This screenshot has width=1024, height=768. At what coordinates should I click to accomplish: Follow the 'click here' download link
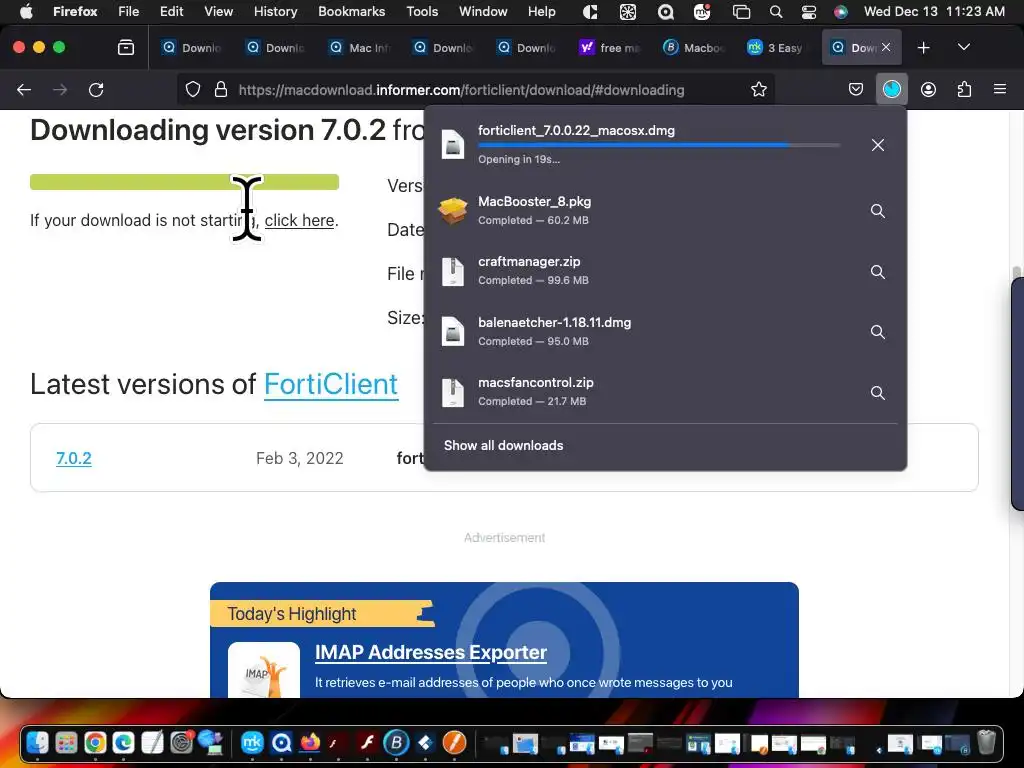[x=299, y=221]
